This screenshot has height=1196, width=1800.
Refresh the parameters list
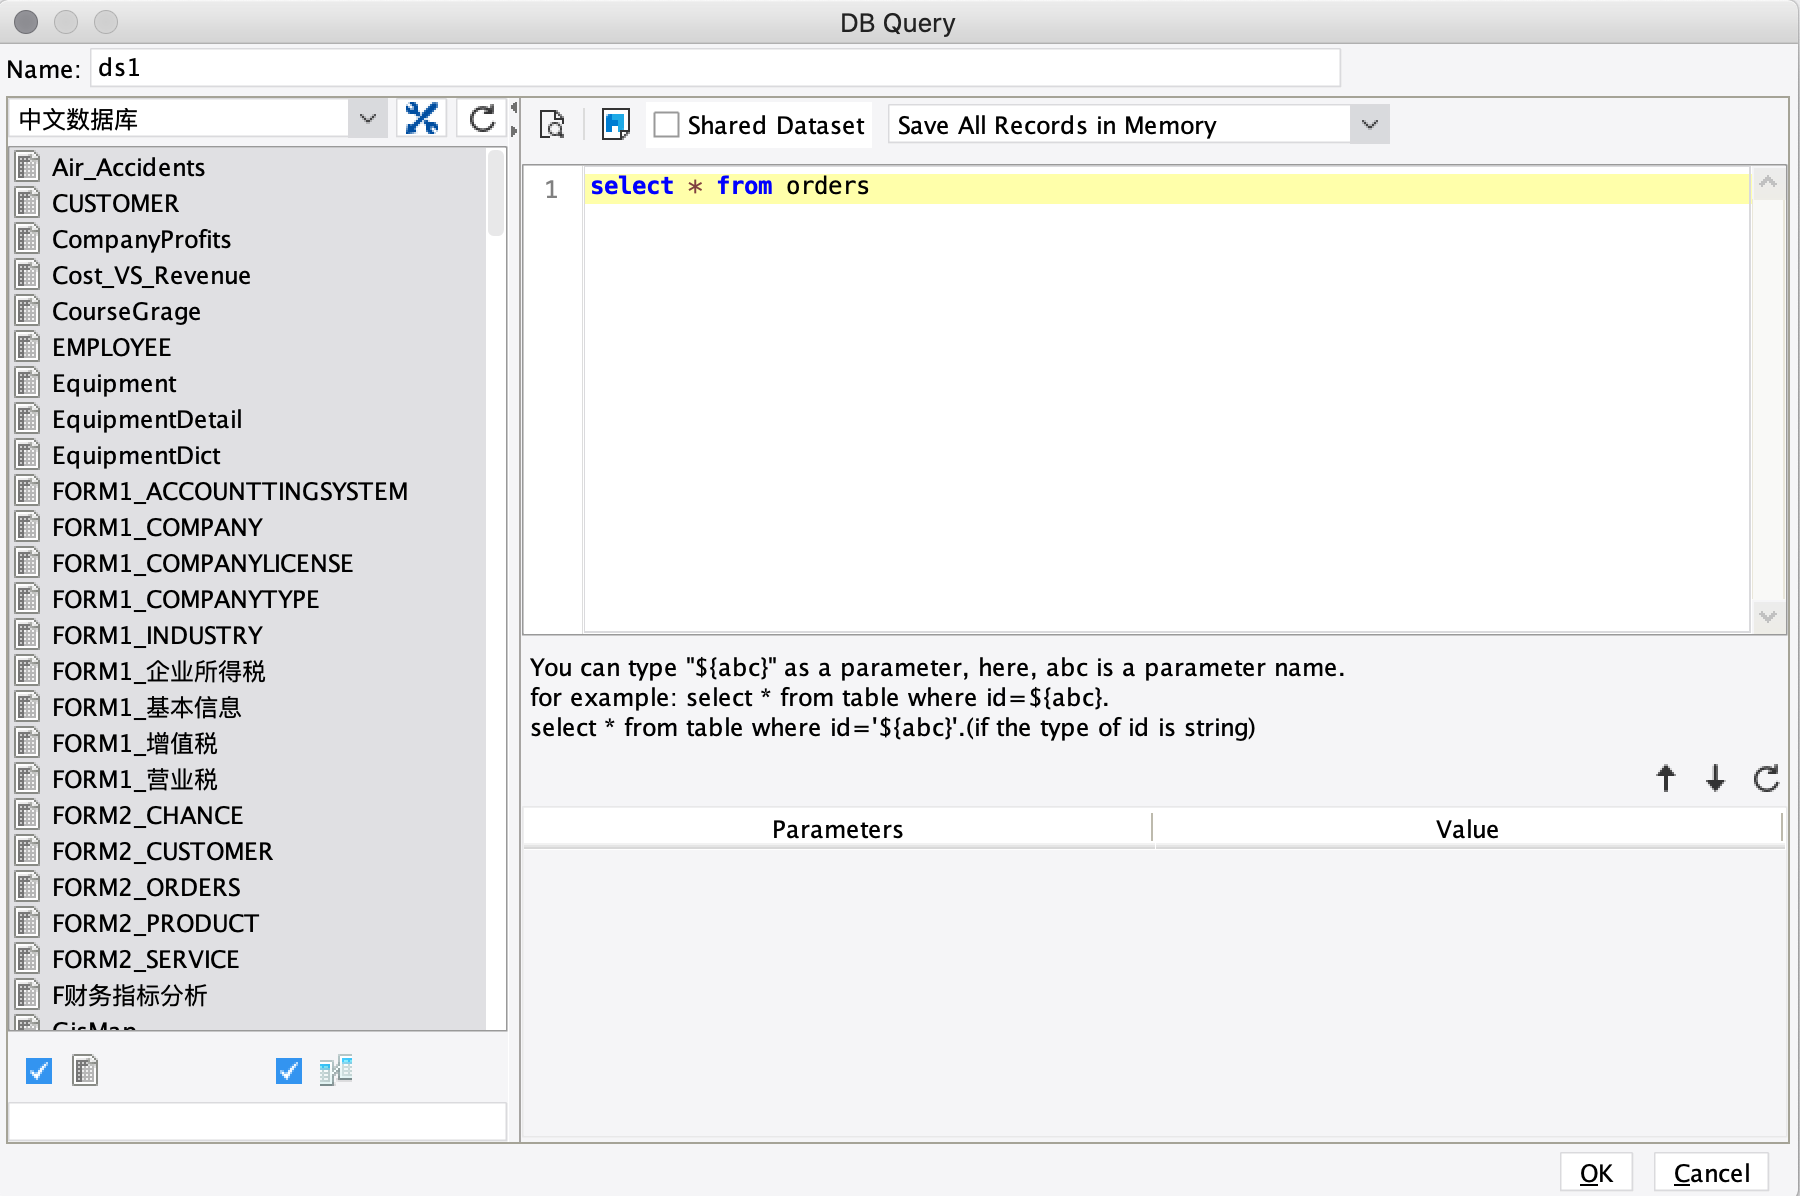(x=1767, y=778)
